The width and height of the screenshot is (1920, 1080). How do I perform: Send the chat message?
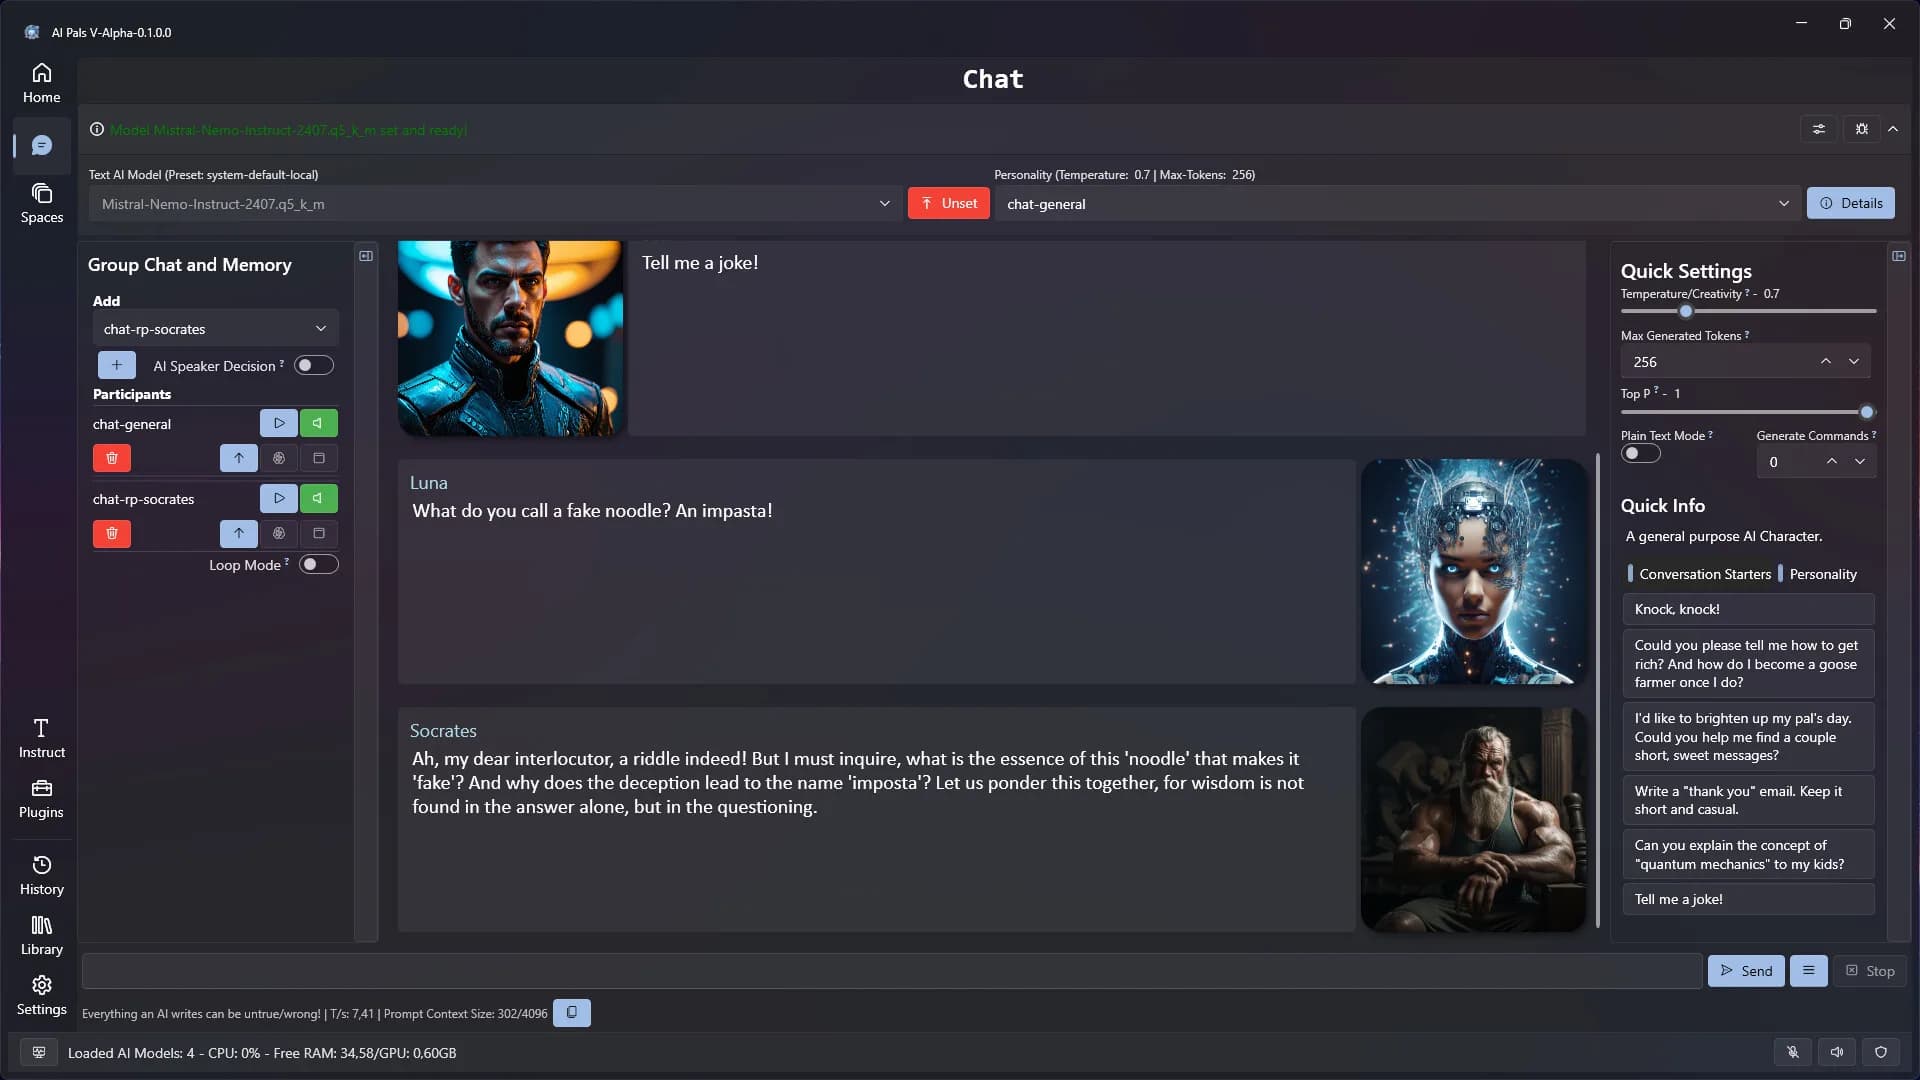click(x=1746, y=970)
